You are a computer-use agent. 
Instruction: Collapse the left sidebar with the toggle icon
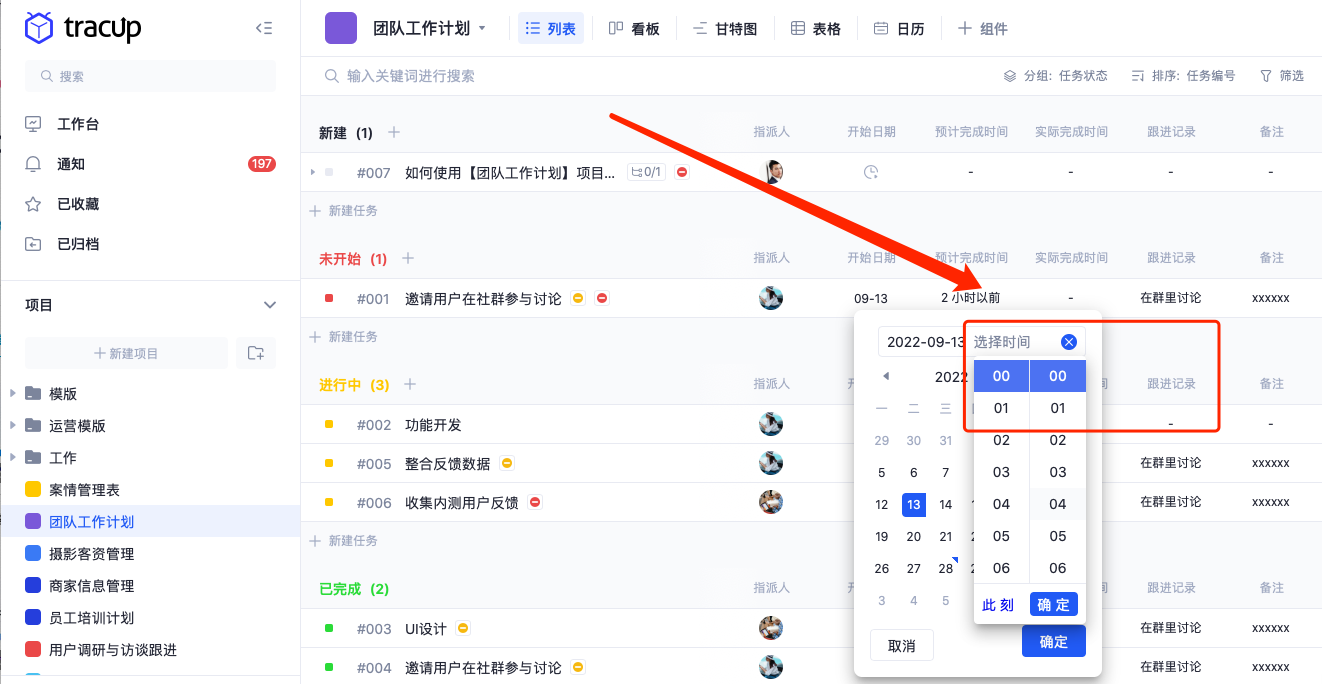click(264, 29)
